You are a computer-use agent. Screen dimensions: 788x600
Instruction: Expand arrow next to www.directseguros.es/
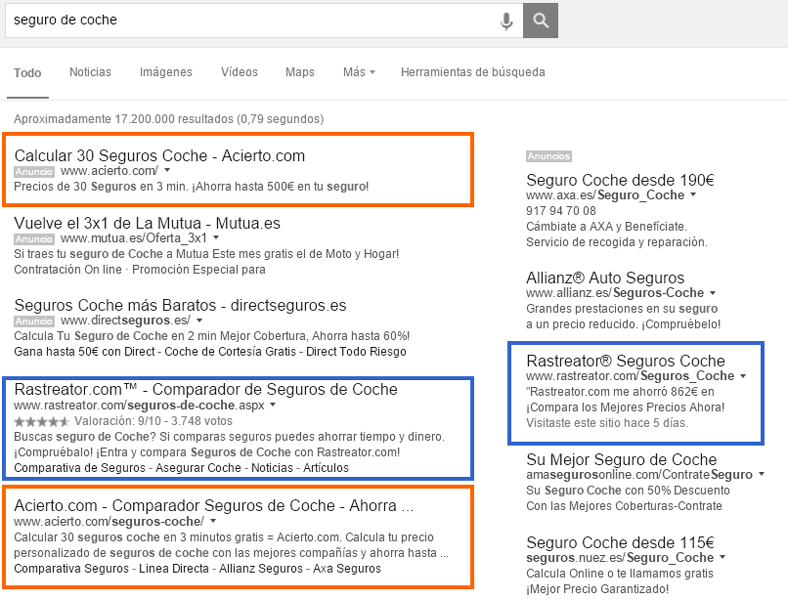pos(200,321)
